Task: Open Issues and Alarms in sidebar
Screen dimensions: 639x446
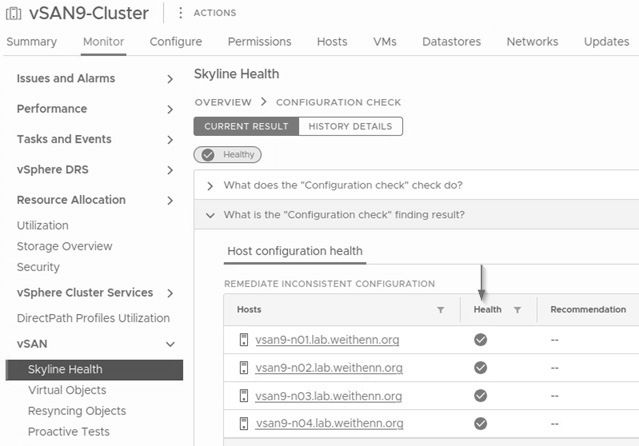Action: 66,78
